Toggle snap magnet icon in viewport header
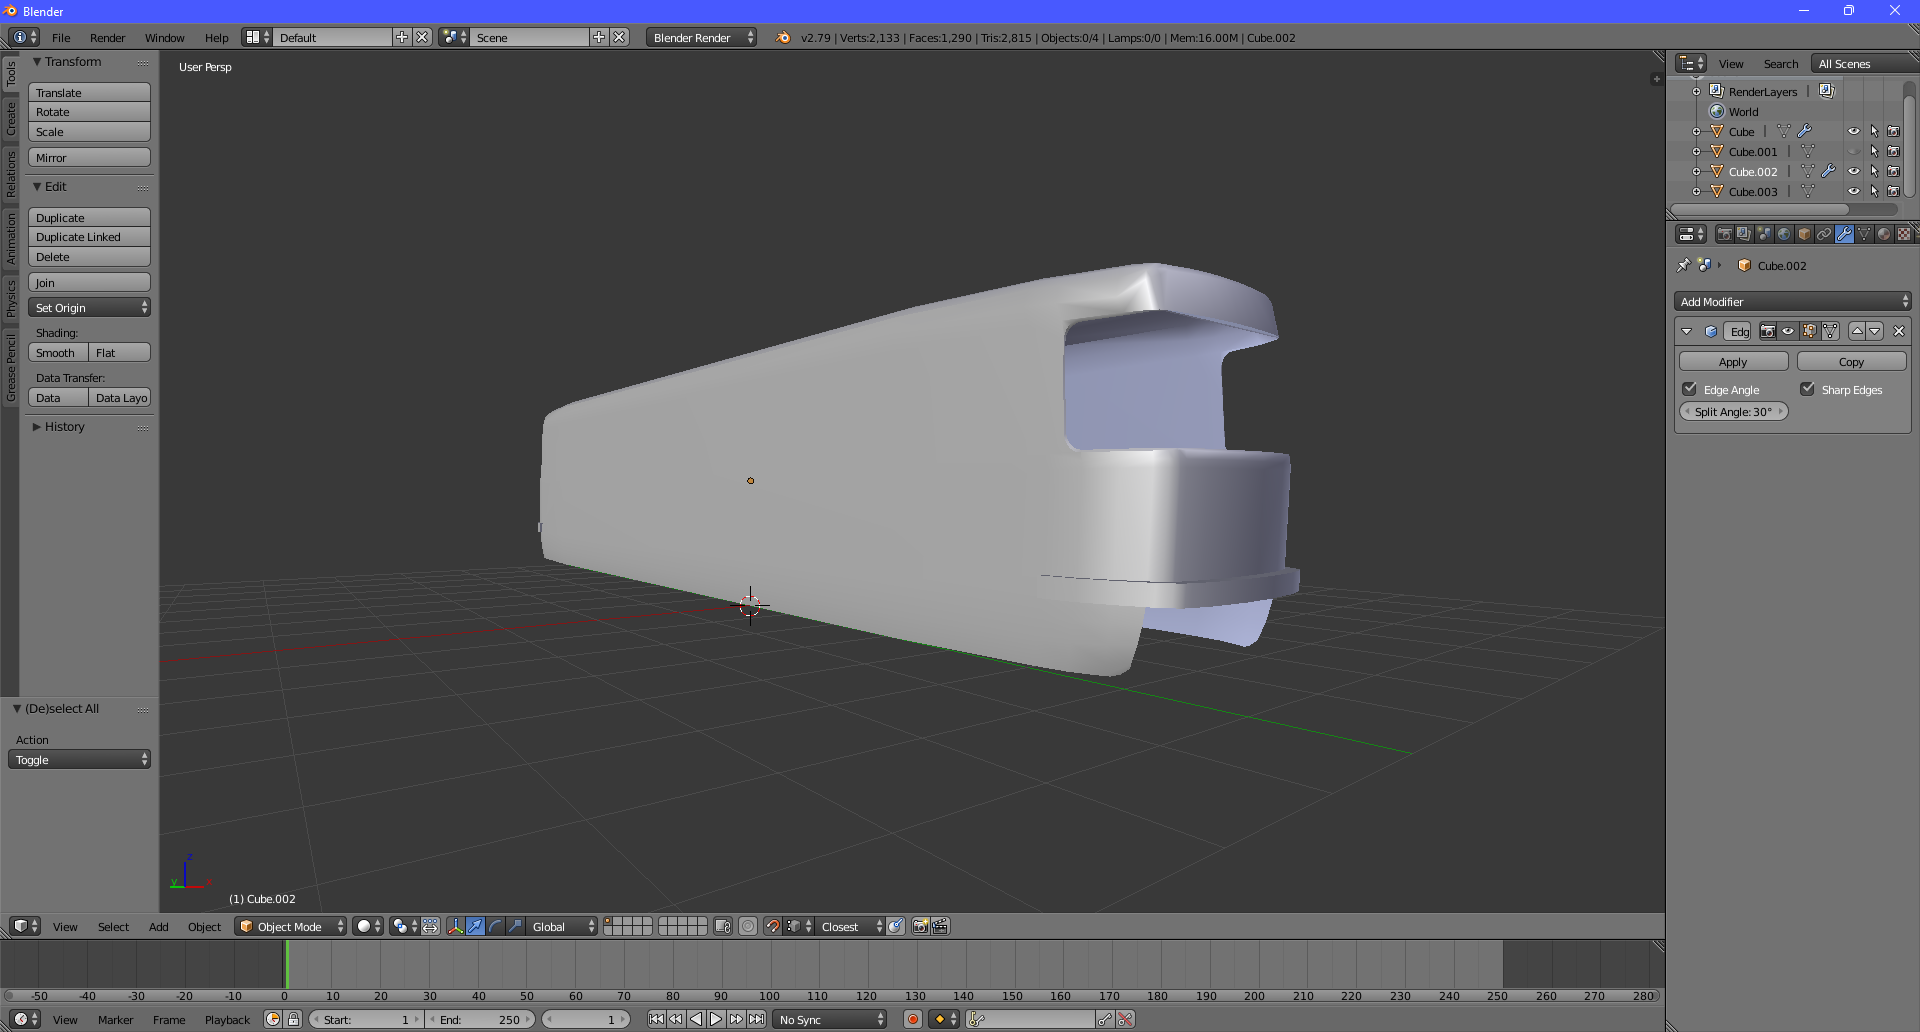 772,927
